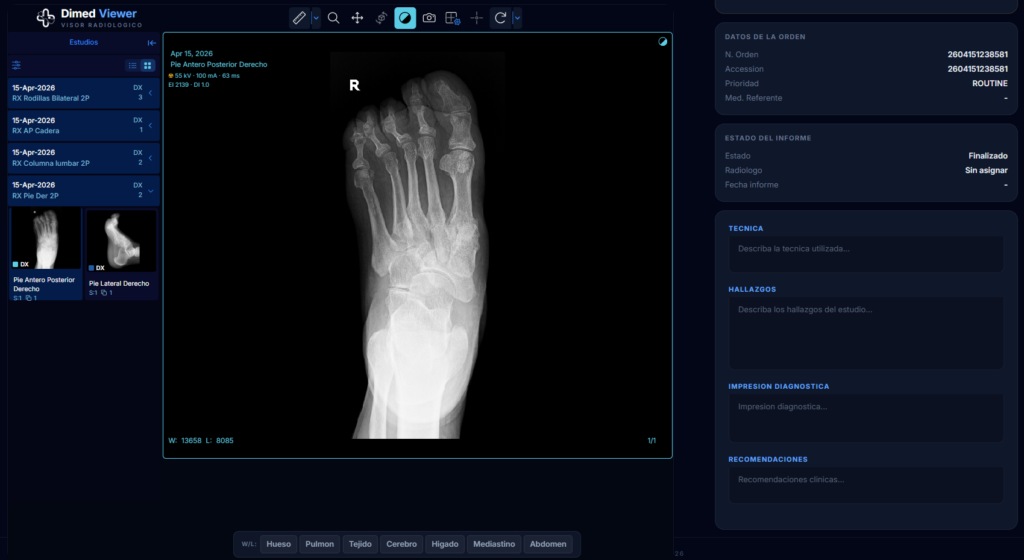This screenshot has height=560, width=1024.
Task: Open the measurement tools dropdown arrow
Action: (x=316, y=18)
